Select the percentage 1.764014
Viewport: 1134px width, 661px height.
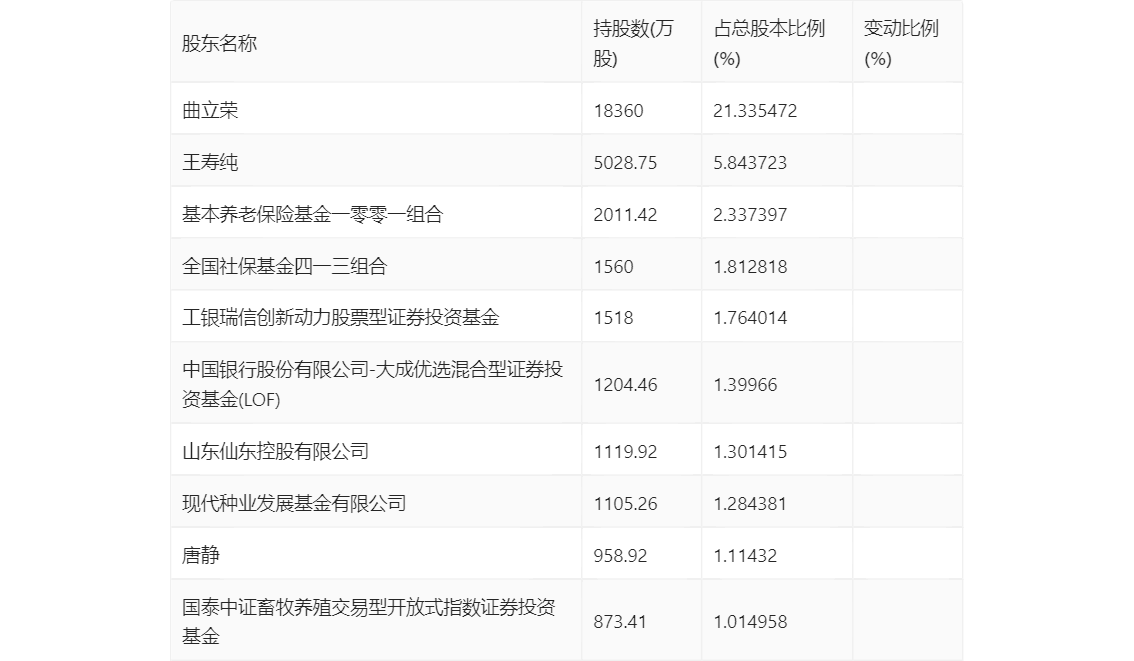pyautogui.click(x=750, y=317)
